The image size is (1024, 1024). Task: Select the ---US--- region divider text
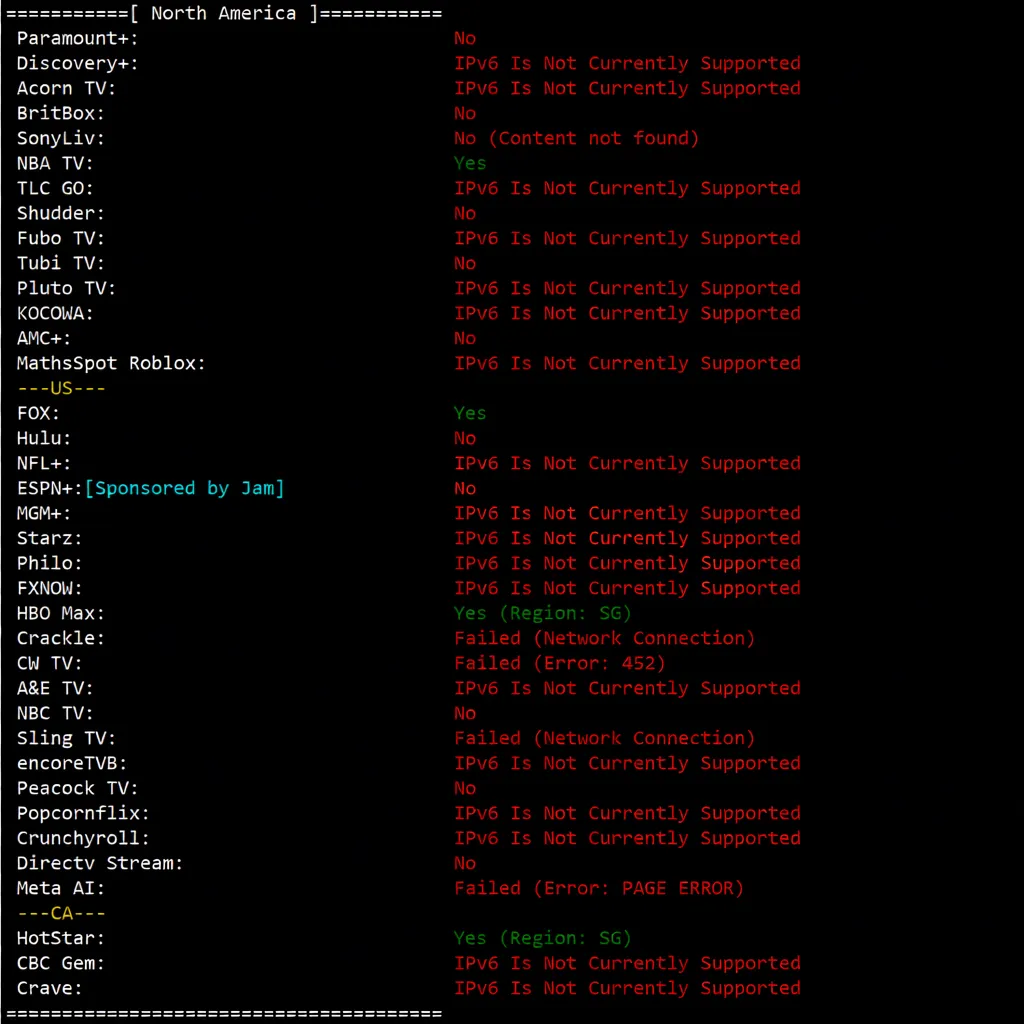pyautogui.click(x=61, y=389)
